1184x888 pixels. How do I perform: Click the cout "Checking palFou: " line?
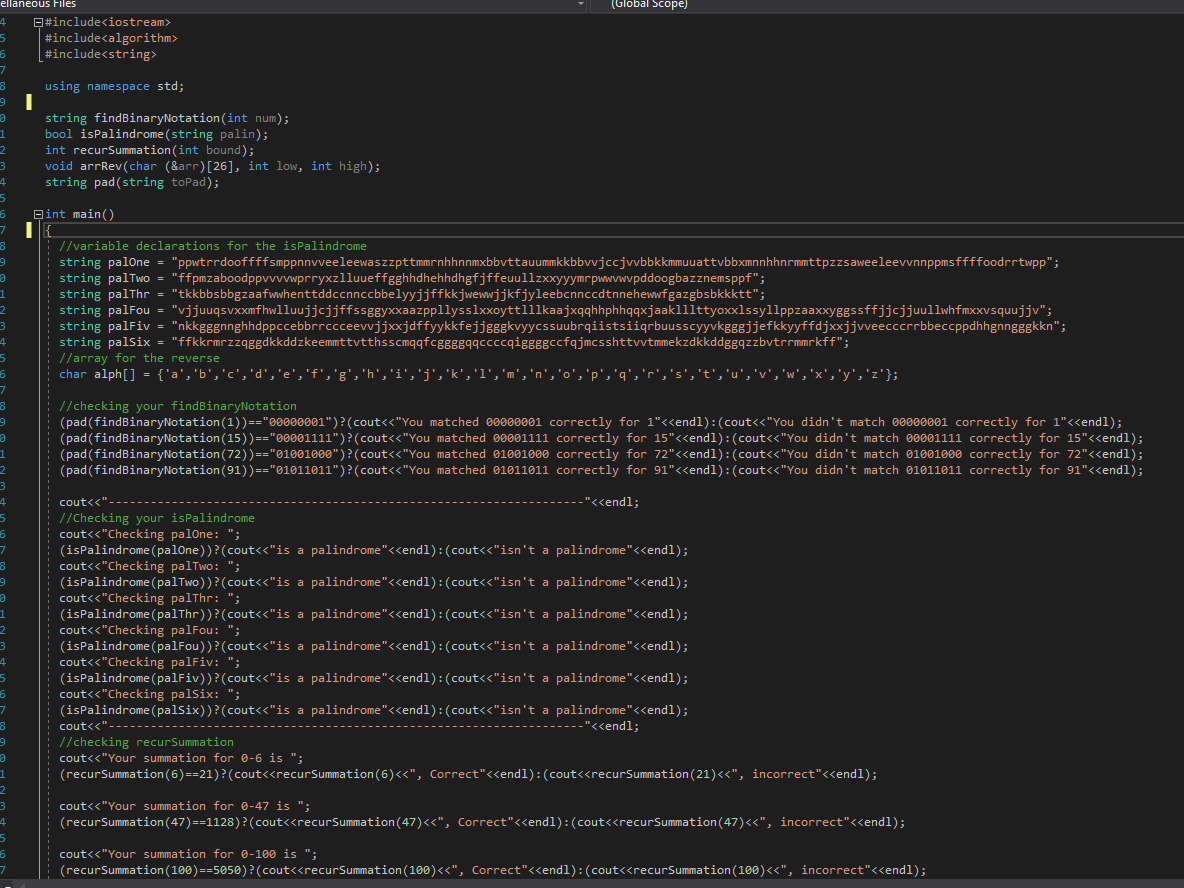click(x=150, y=631)
